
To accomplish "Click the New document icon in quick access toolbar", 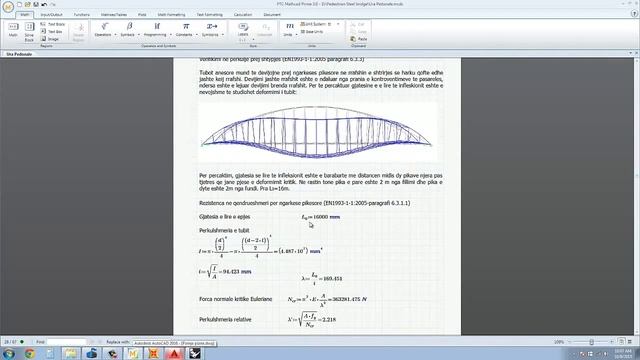I will 19,4.
